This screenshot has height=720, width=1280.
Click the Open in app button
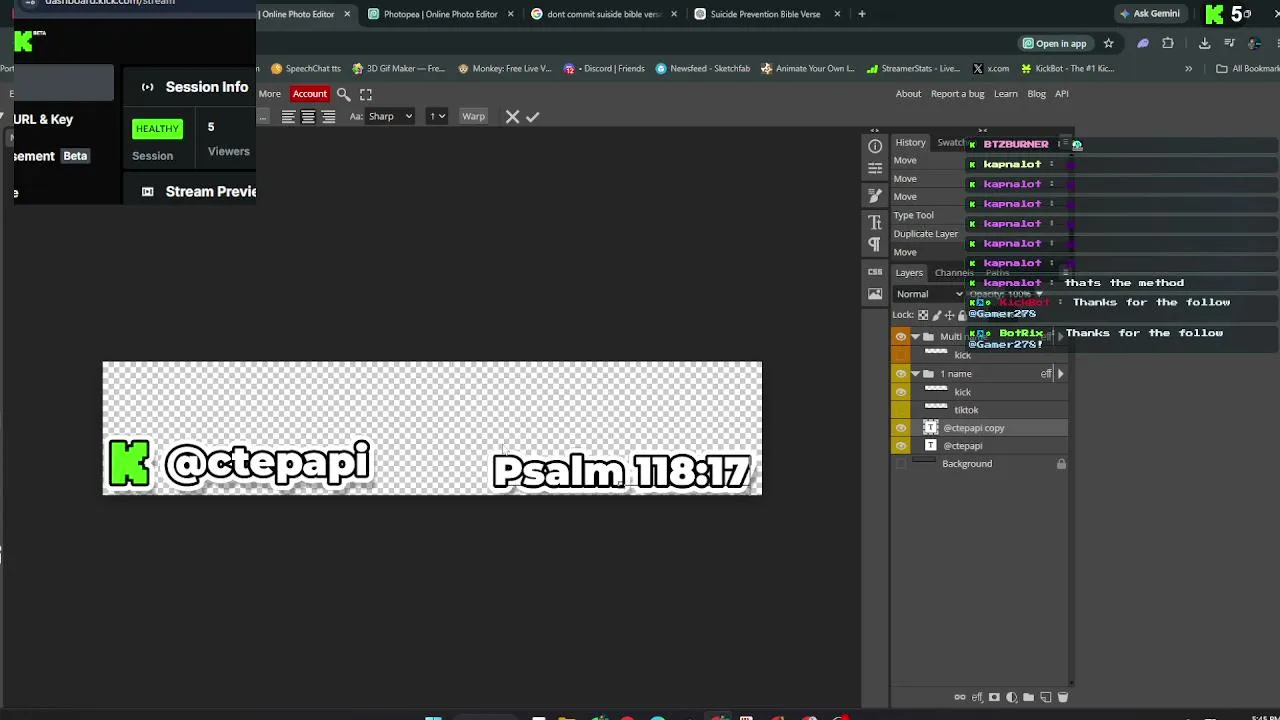click(x=1054, y=43)
